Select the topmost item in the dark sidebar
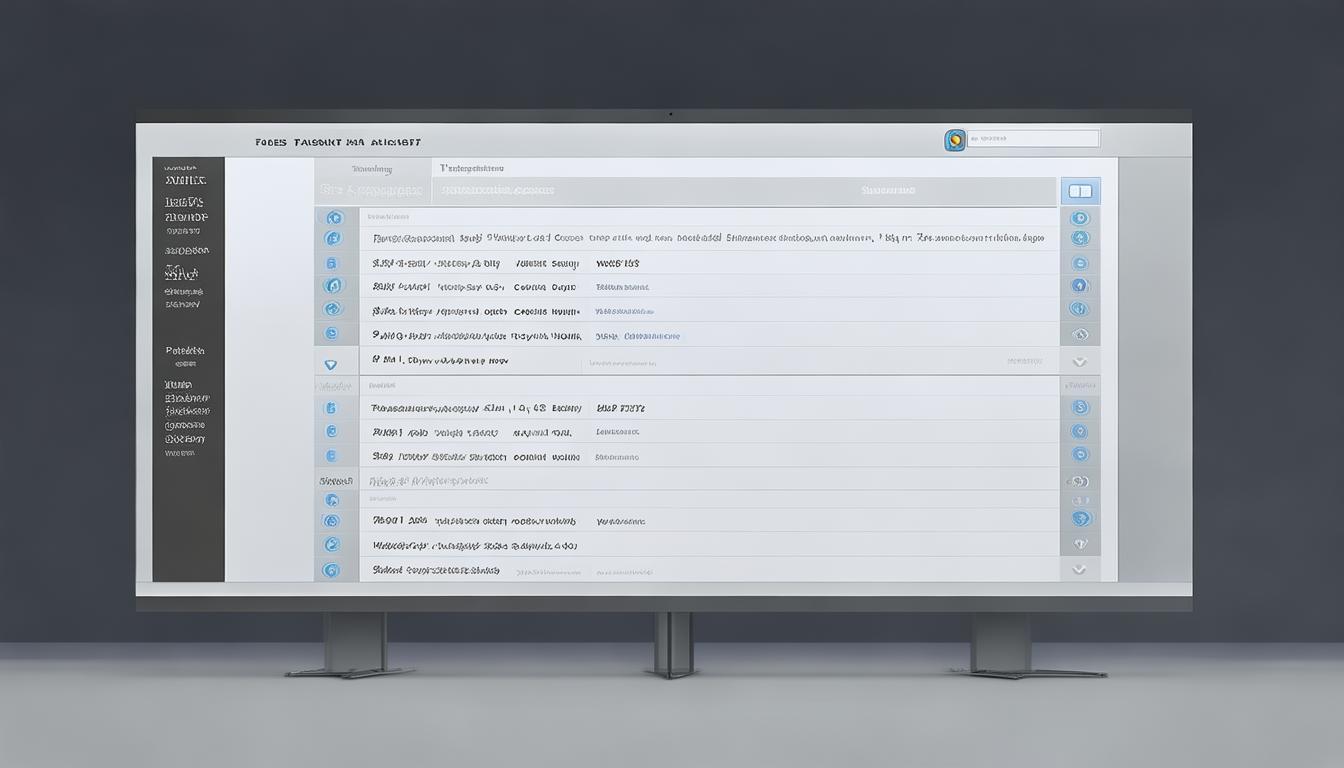 [x=185, y=180]
